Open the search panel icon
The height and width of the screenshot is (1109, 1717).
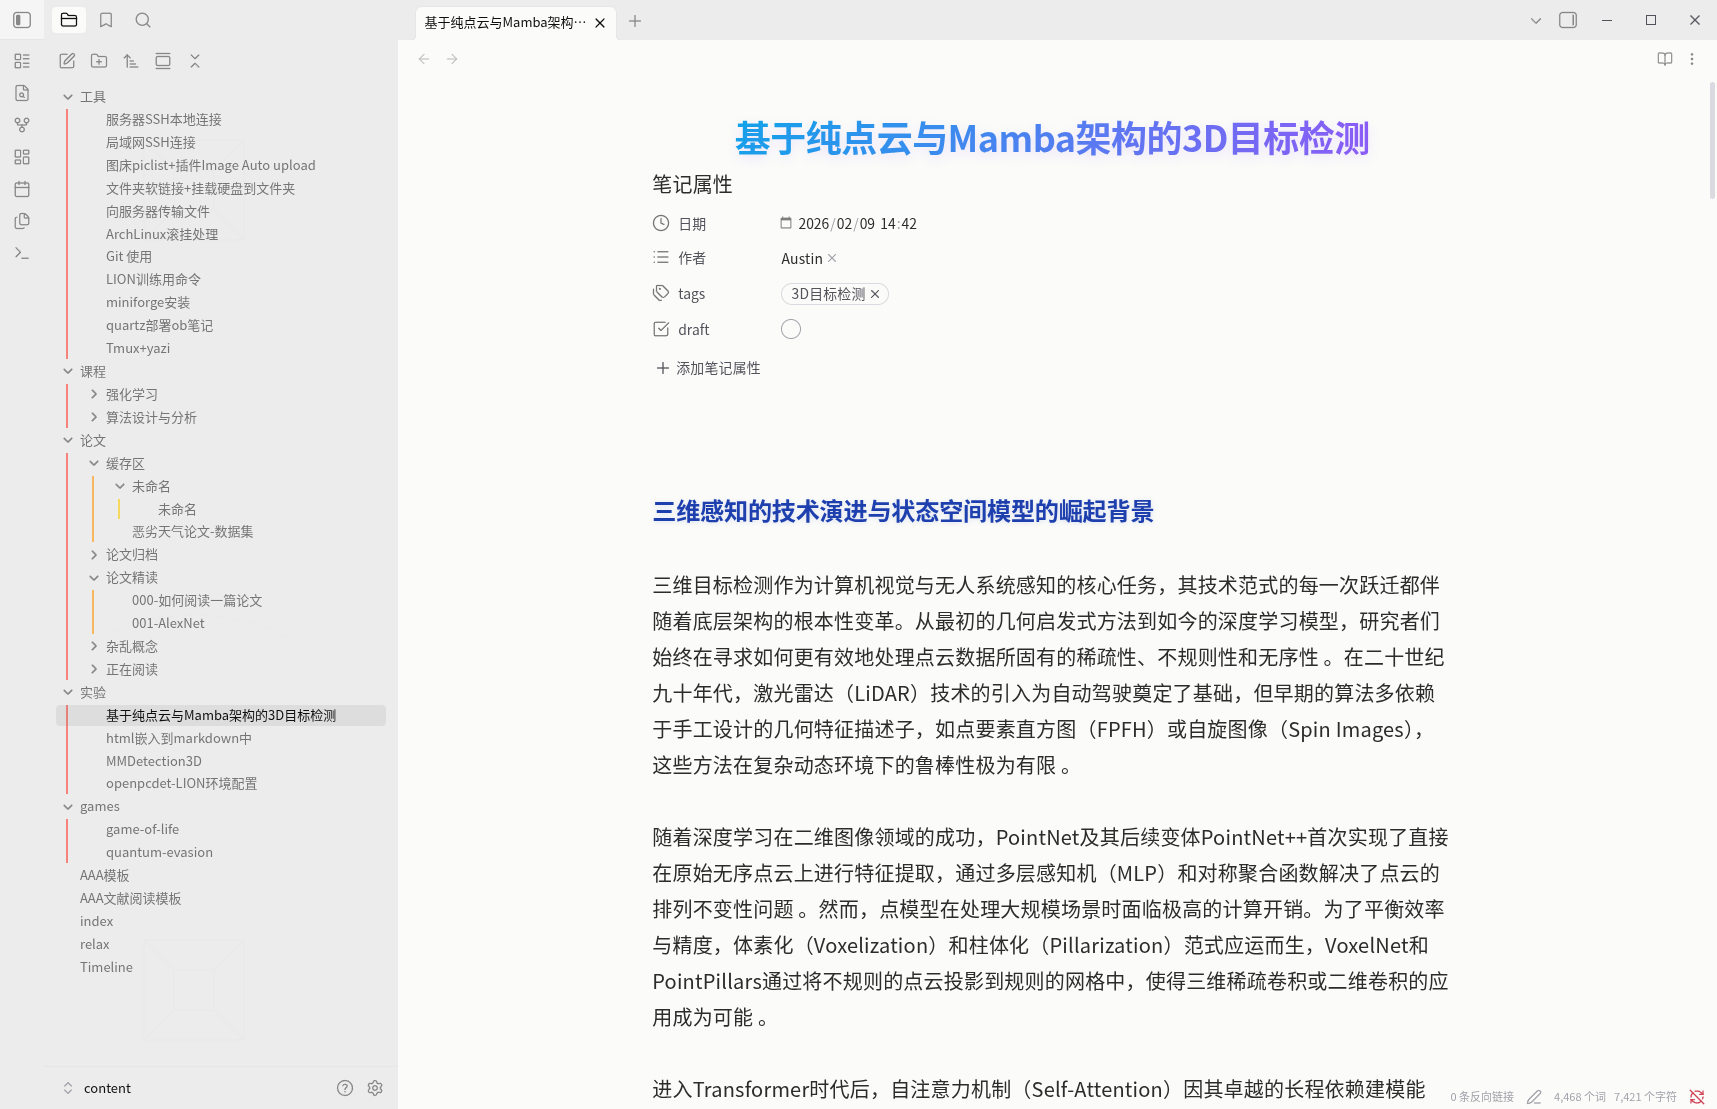tap(143, 20)
